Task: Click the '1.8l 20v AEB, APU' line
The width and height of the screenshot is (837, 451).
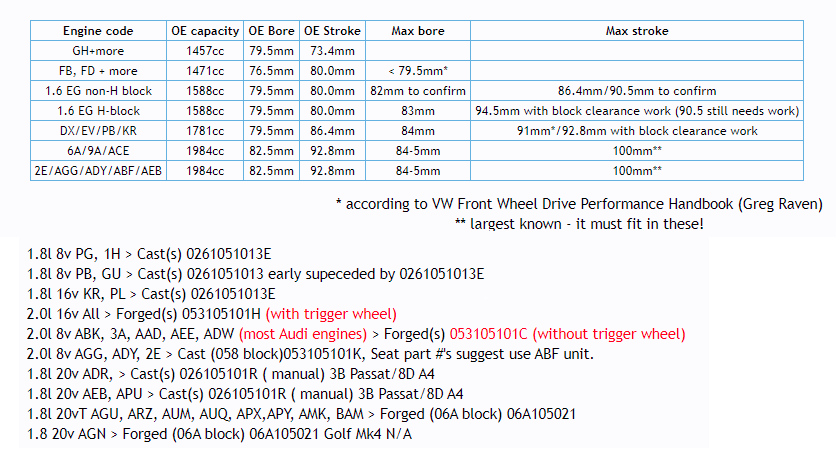Action: click(x=245, y=394)
